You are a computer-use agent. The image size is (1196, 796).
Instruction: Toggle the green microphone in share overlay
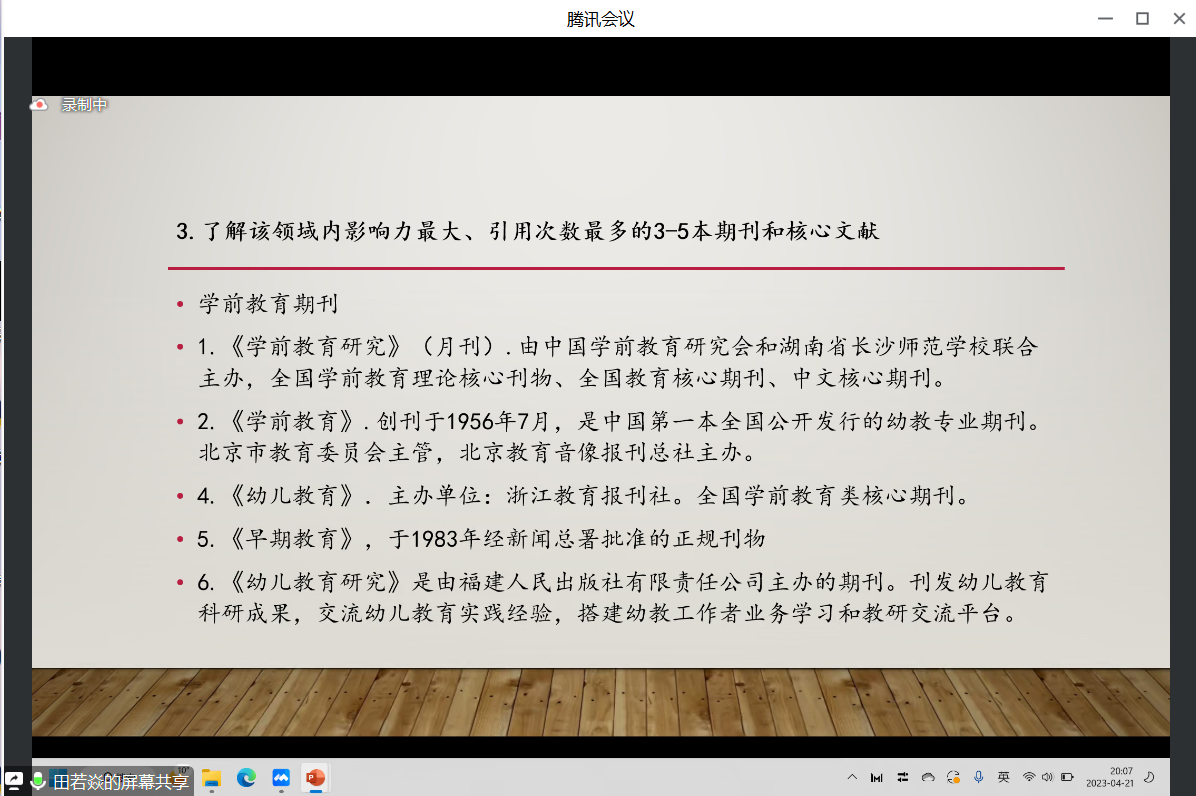(39, 781)
